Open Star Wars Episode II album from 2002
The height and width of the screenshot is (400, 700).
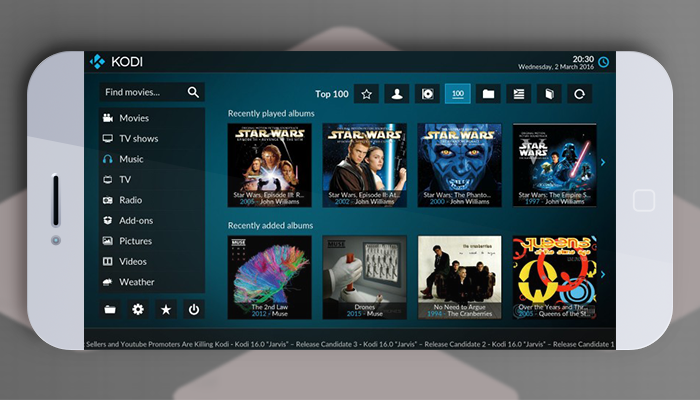(x=365, y=165)
